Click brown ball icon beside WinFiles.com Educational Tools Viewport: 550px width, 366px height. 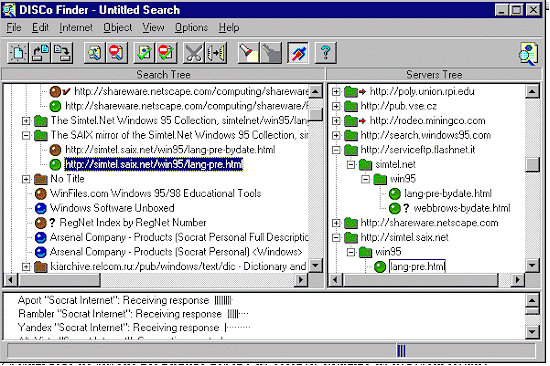(x=41, y=194)
